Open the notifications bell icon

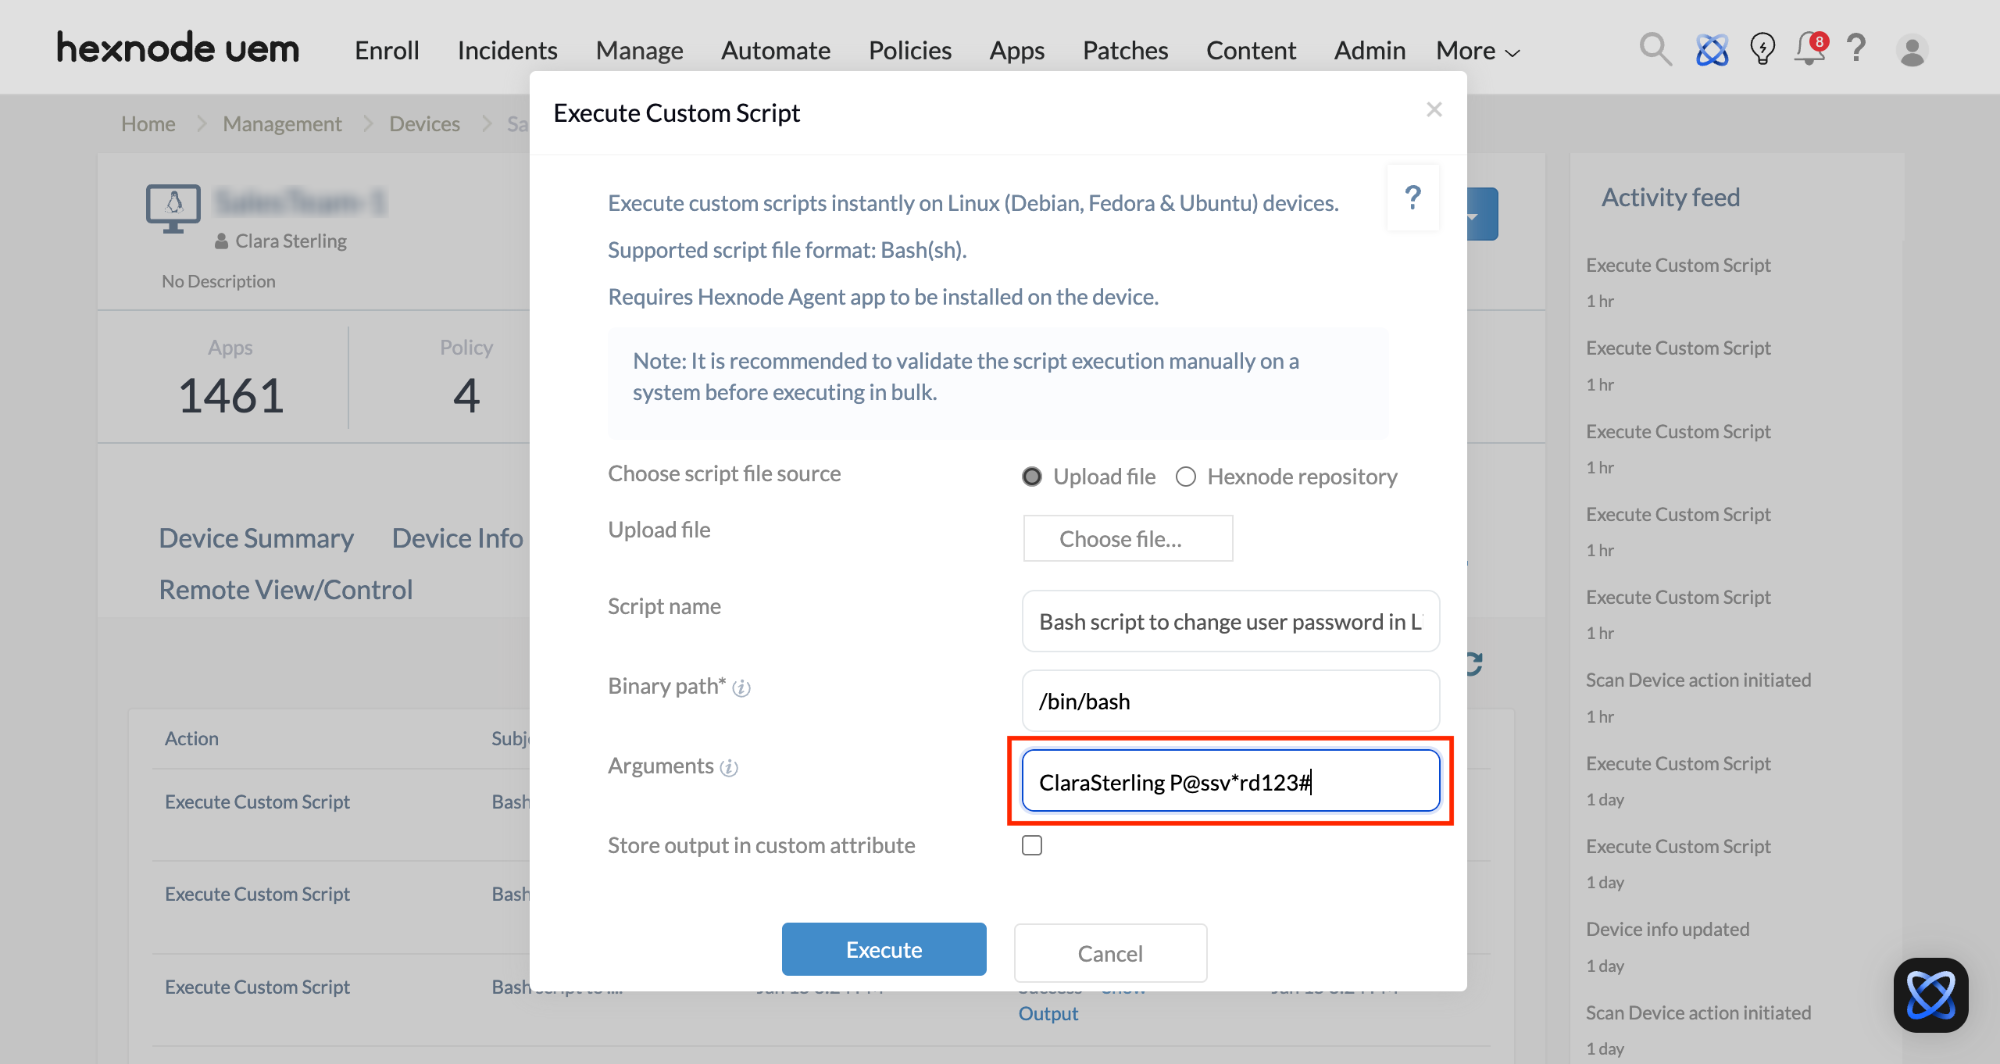(1809, 49)
